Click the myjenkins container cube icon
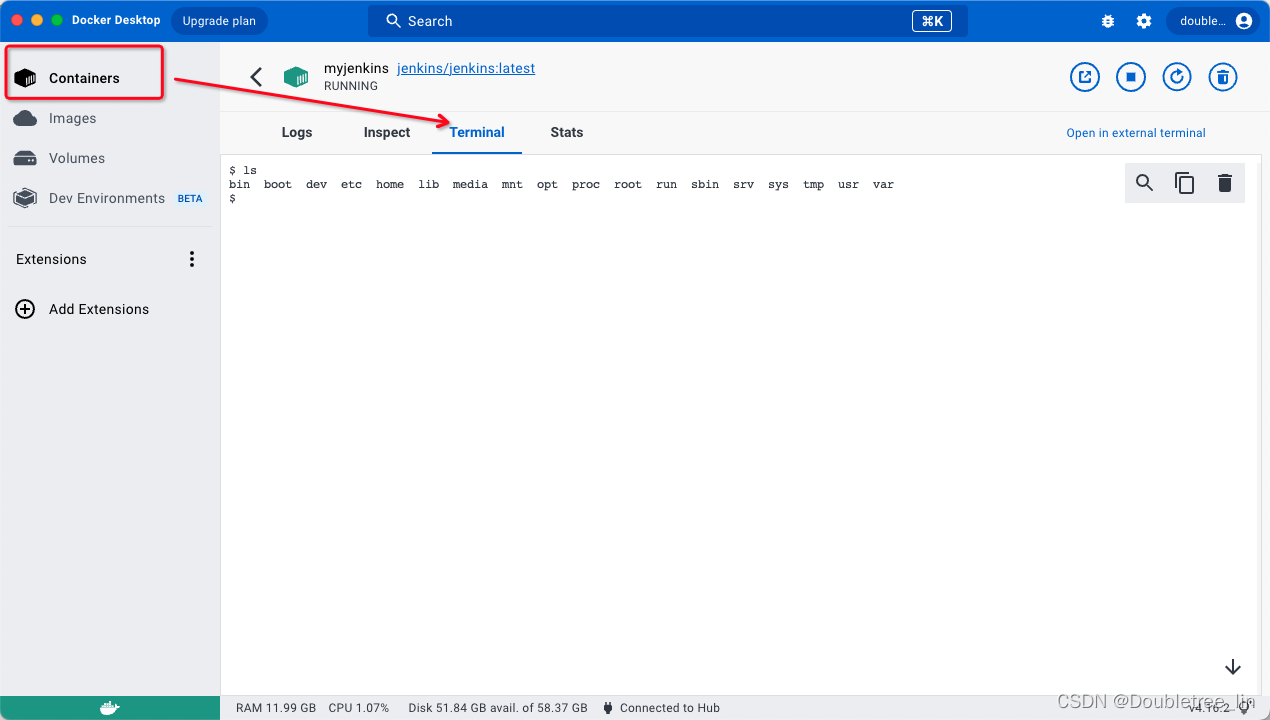Screen dimensions: 1270x720 click(x=296, y=77)
